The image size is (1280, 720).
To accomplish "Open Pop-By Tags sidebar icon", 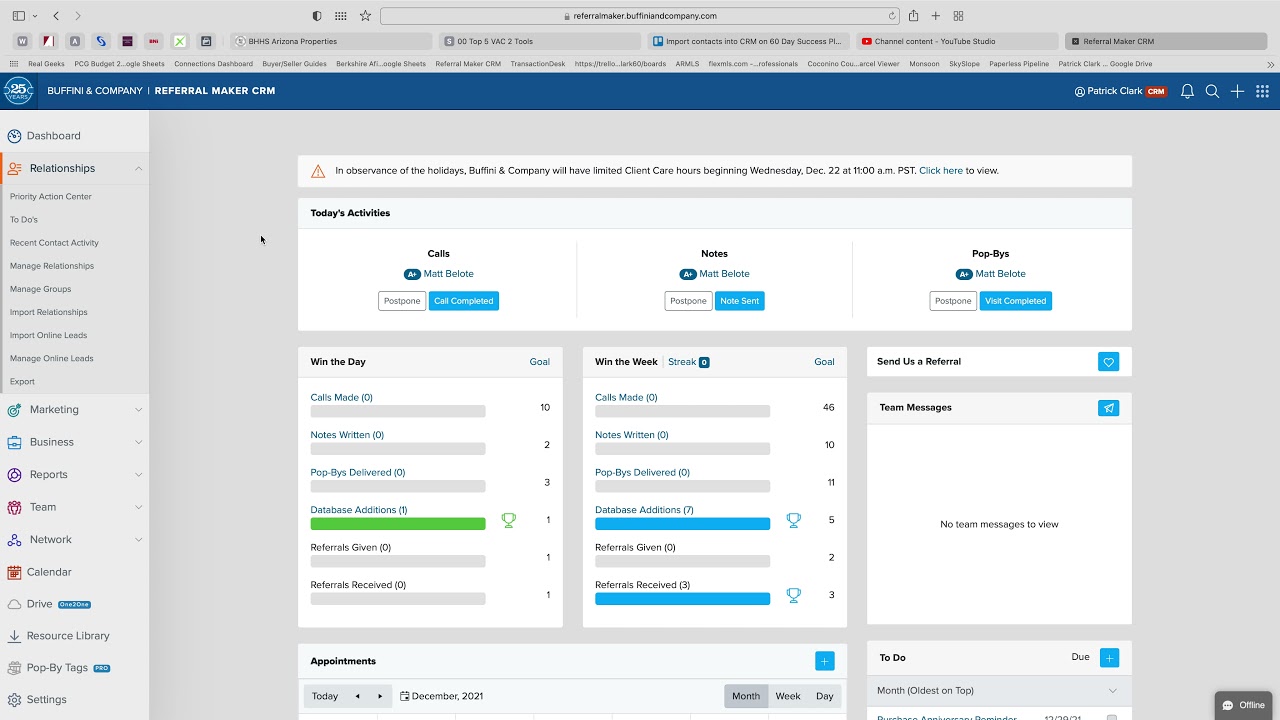I will coord(14,668).
